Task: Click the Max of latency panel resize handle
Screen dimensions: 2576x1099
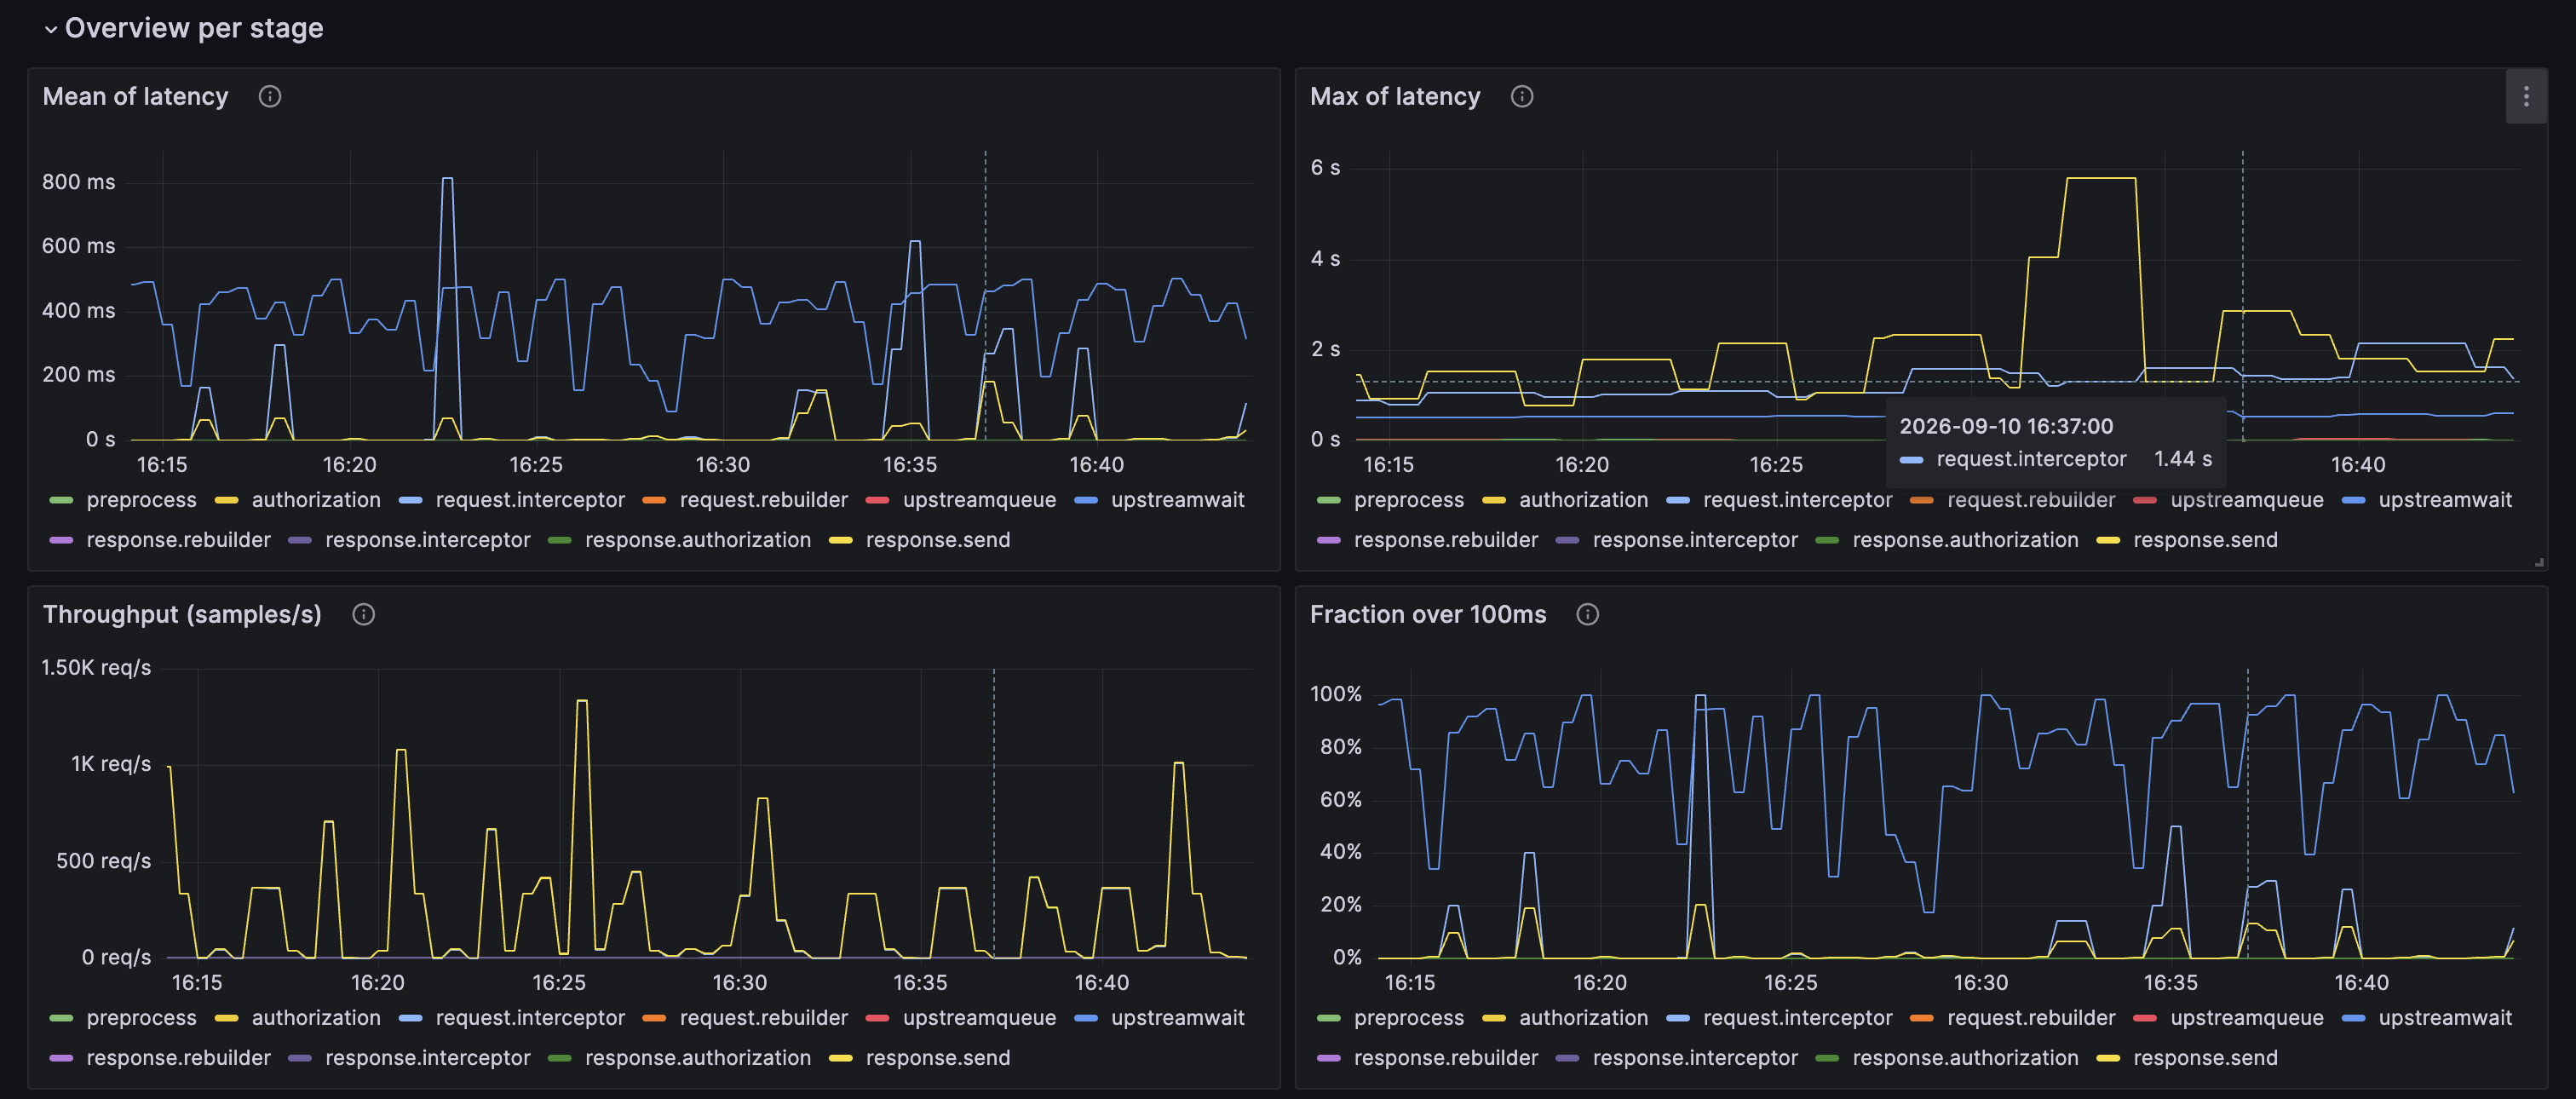Action: (2539, 563)
